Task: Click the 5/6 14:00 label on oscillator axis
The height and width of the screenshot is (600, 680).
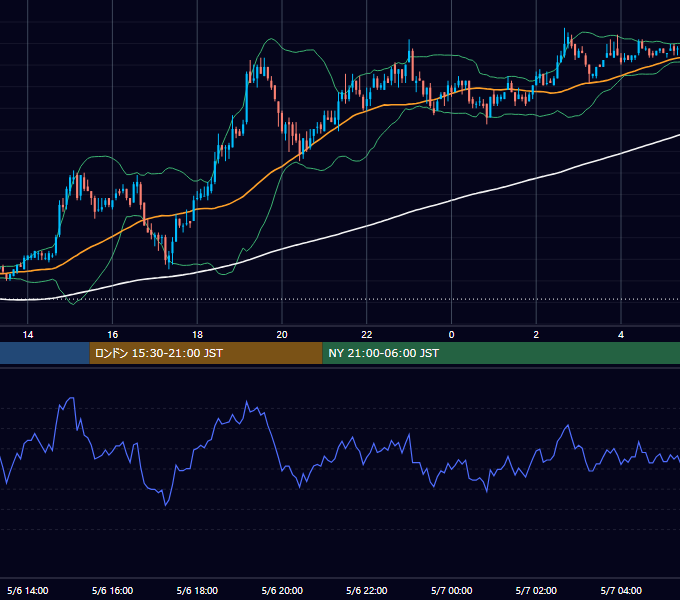Action: pos(28,590)
